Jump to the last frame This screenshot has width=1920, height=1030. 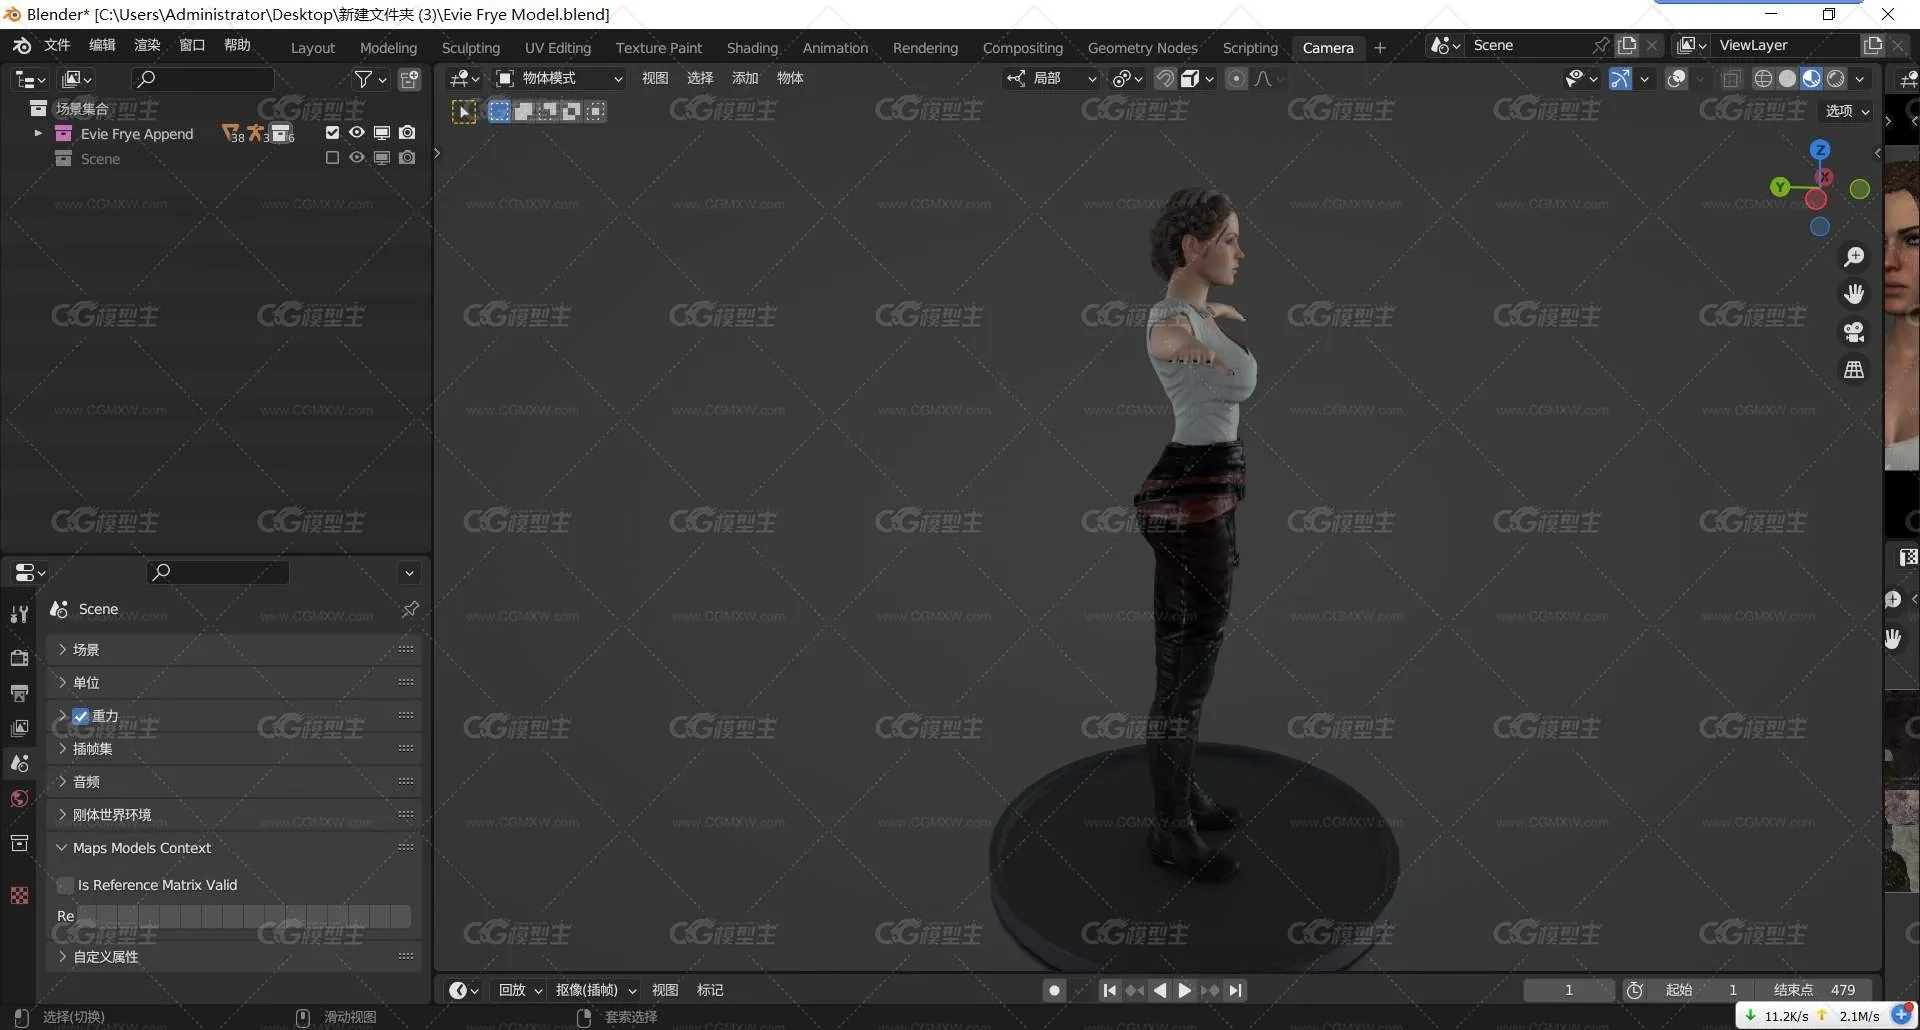tap(1236, 990)
